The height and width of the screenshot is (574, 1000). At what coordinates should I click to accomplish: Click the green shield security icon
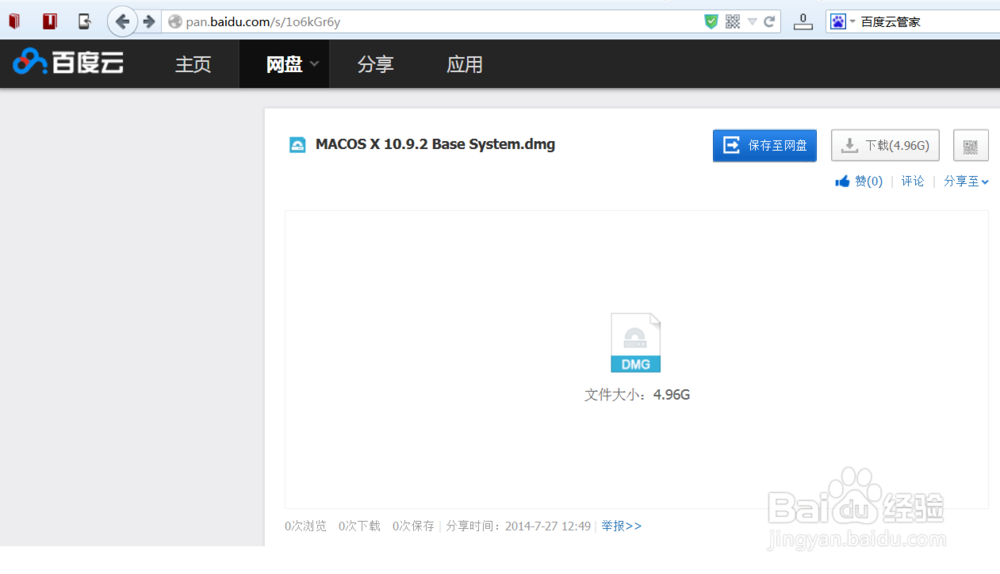[711, 22]
